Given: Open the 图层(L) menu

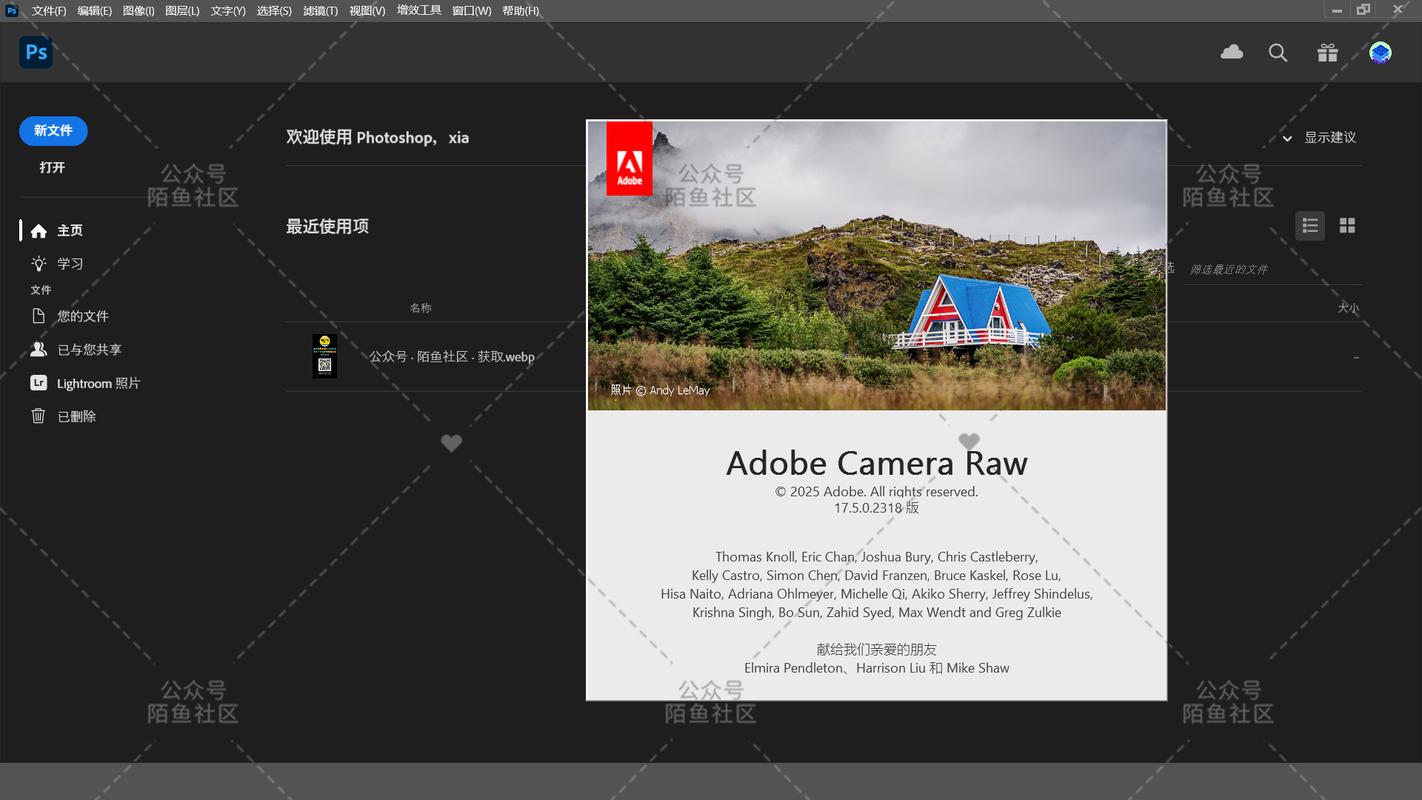Looking at the screenshot, I should click(182, 10).
